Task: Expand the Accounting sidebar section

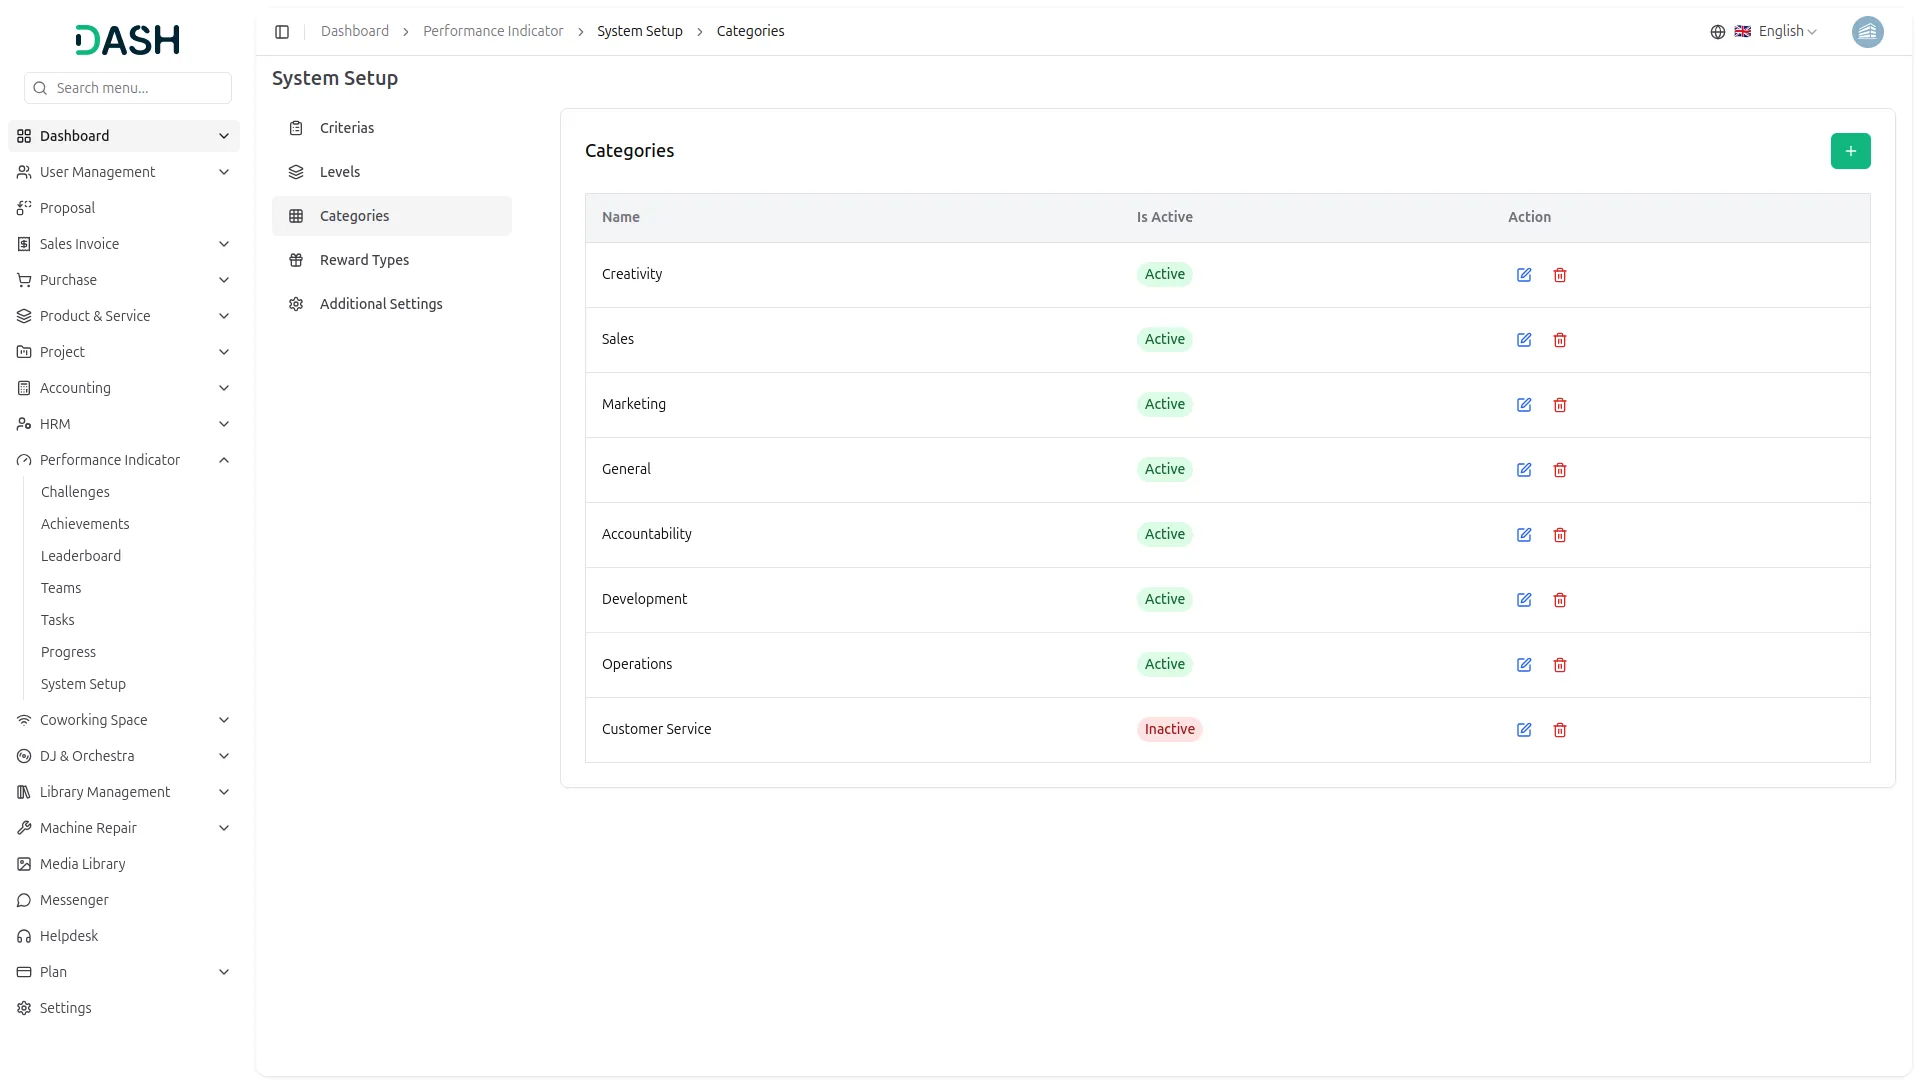Action: point(223,388)
